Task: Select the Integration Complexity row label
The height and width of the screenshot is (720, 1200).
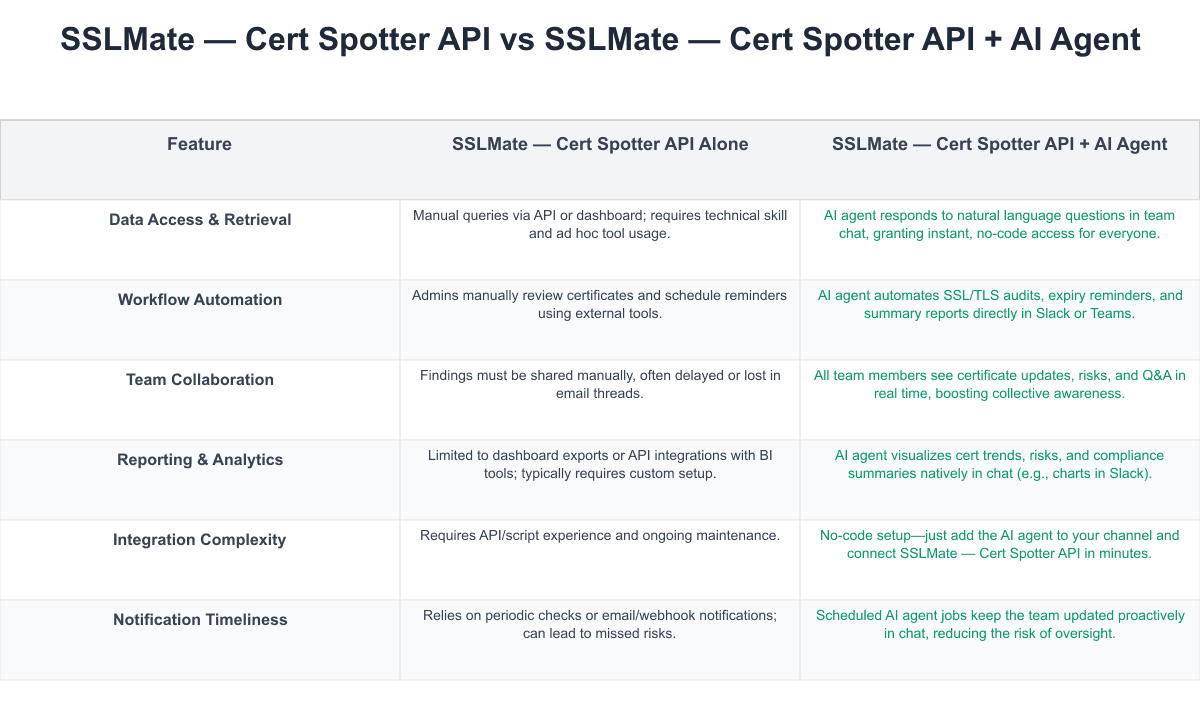Action: (x=200, y=539)
